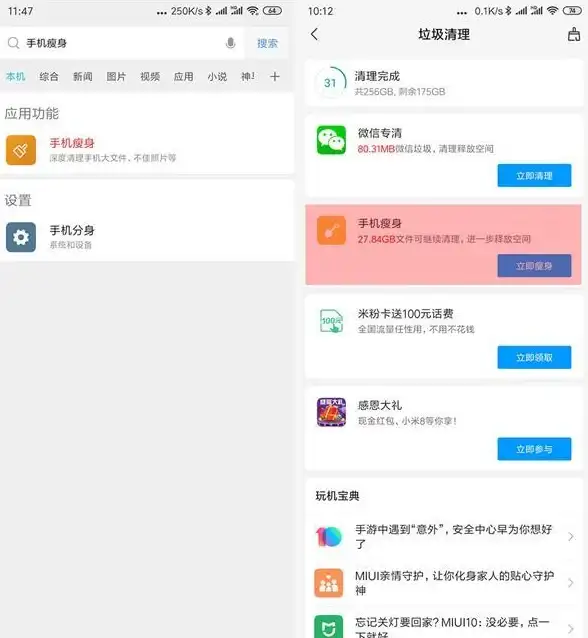This screenshot has height=638, width=588.
Task: Focus the 手机瘦身 search input field
Action: [x=122, y=43]
